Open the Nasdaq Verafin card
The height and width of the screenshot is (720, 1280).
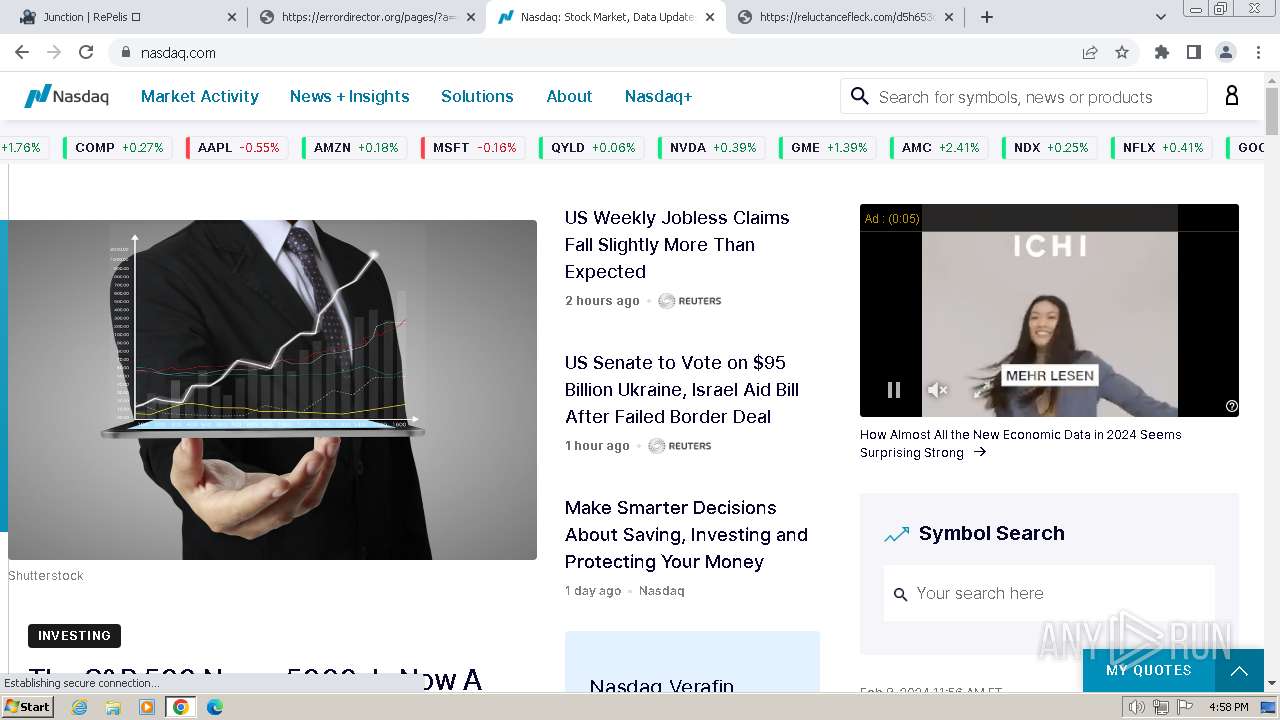click(692, 662)
